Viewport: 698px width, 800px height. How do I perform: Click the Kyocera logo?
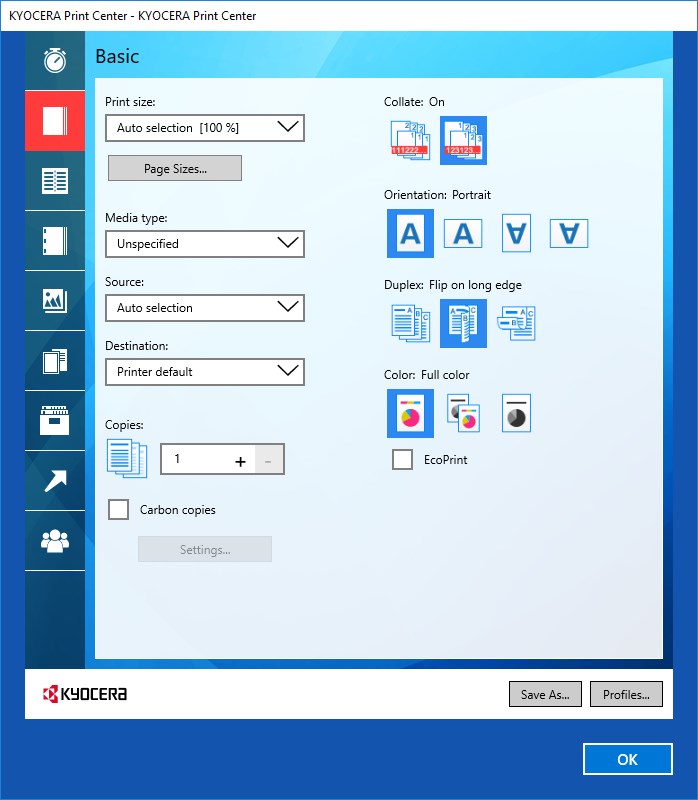pyautogui.click(x=85, y=694)
